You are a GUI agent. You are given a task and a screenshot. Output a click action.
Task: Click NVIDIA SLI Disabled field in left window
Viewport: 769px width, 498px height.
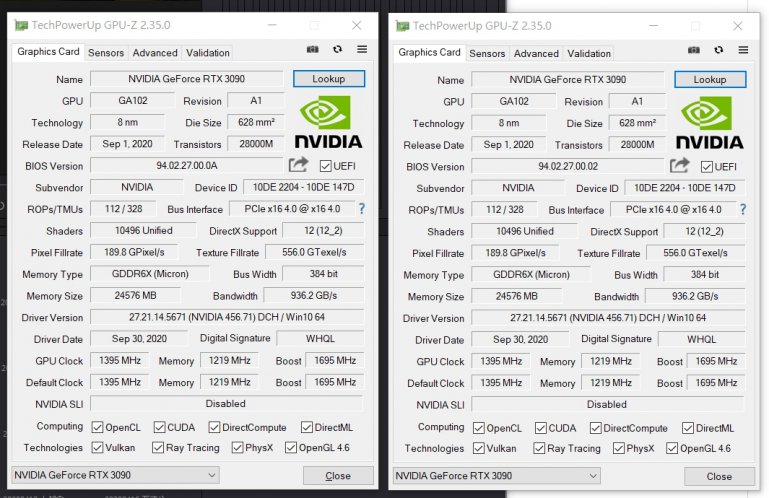[x=226, y=404]
